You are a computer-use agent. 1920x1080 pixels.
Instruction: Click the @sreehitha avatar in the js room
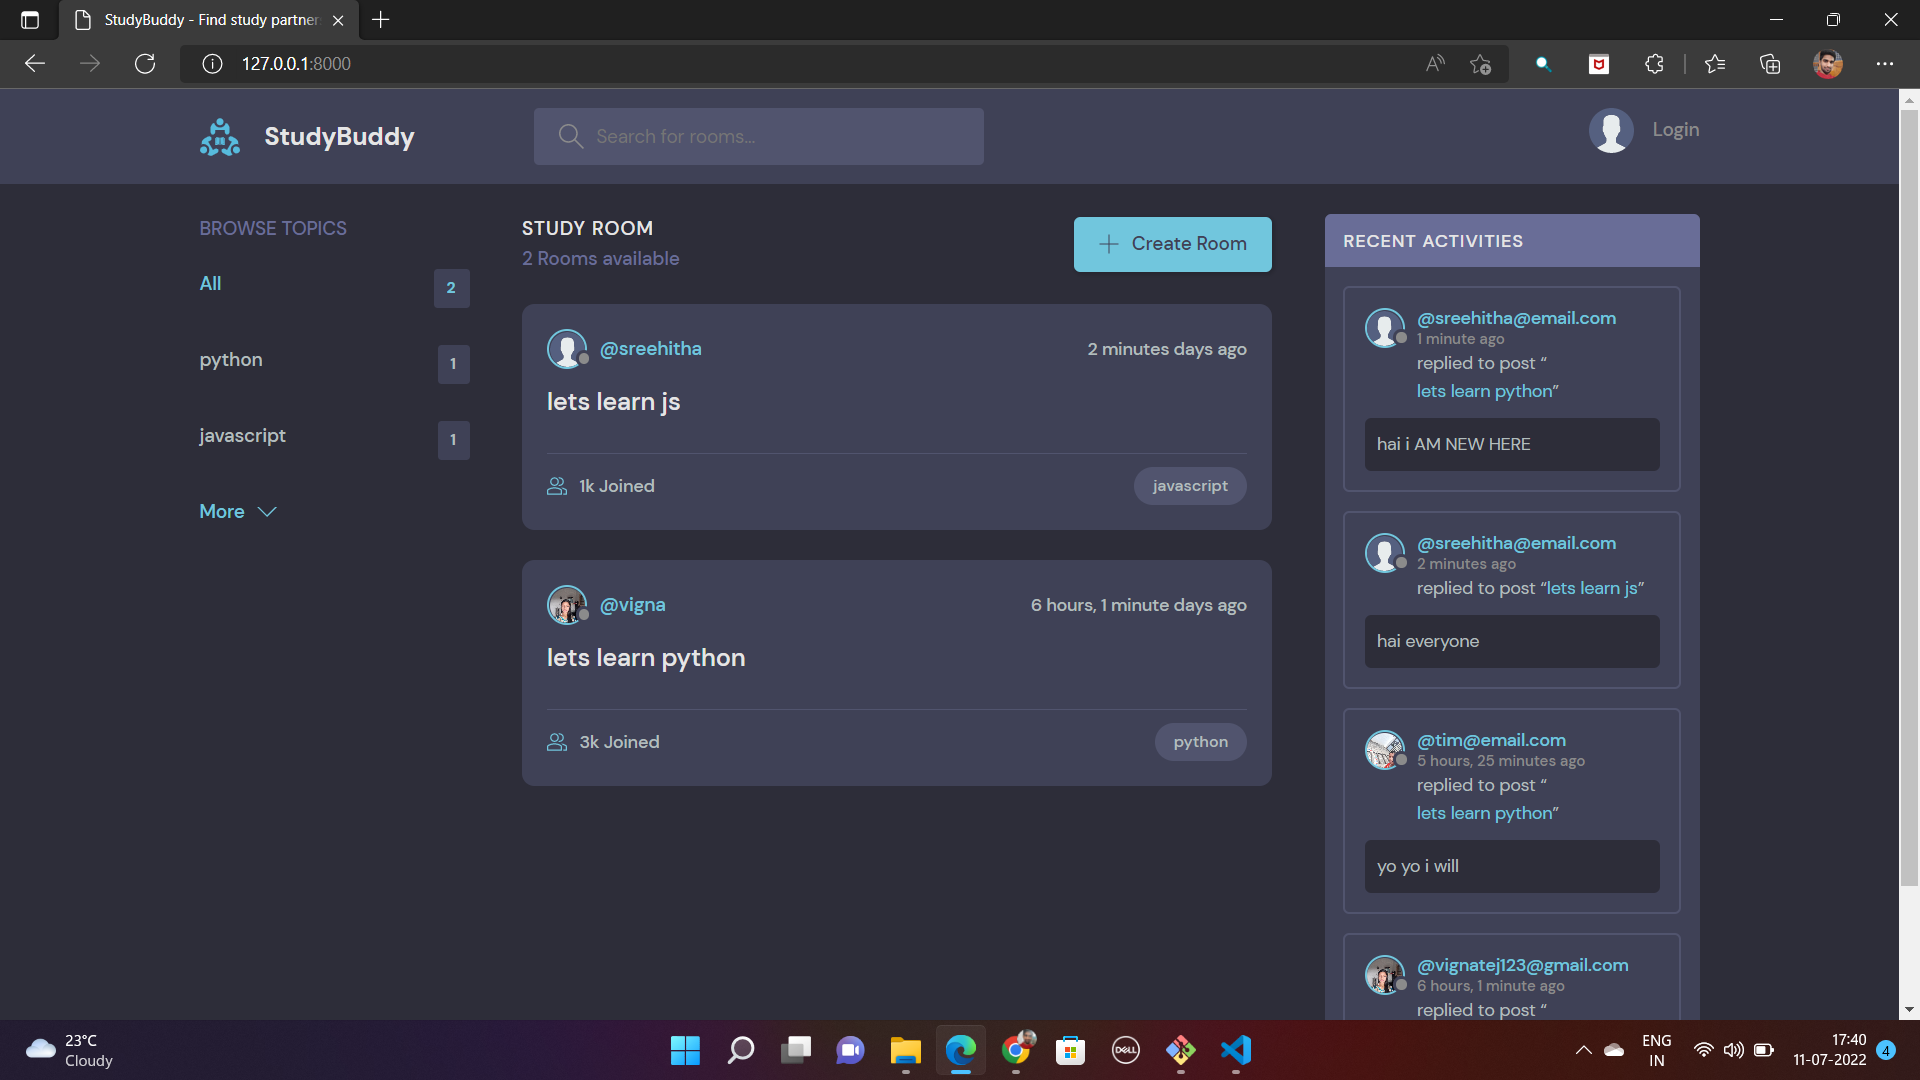tap(566, 349)
